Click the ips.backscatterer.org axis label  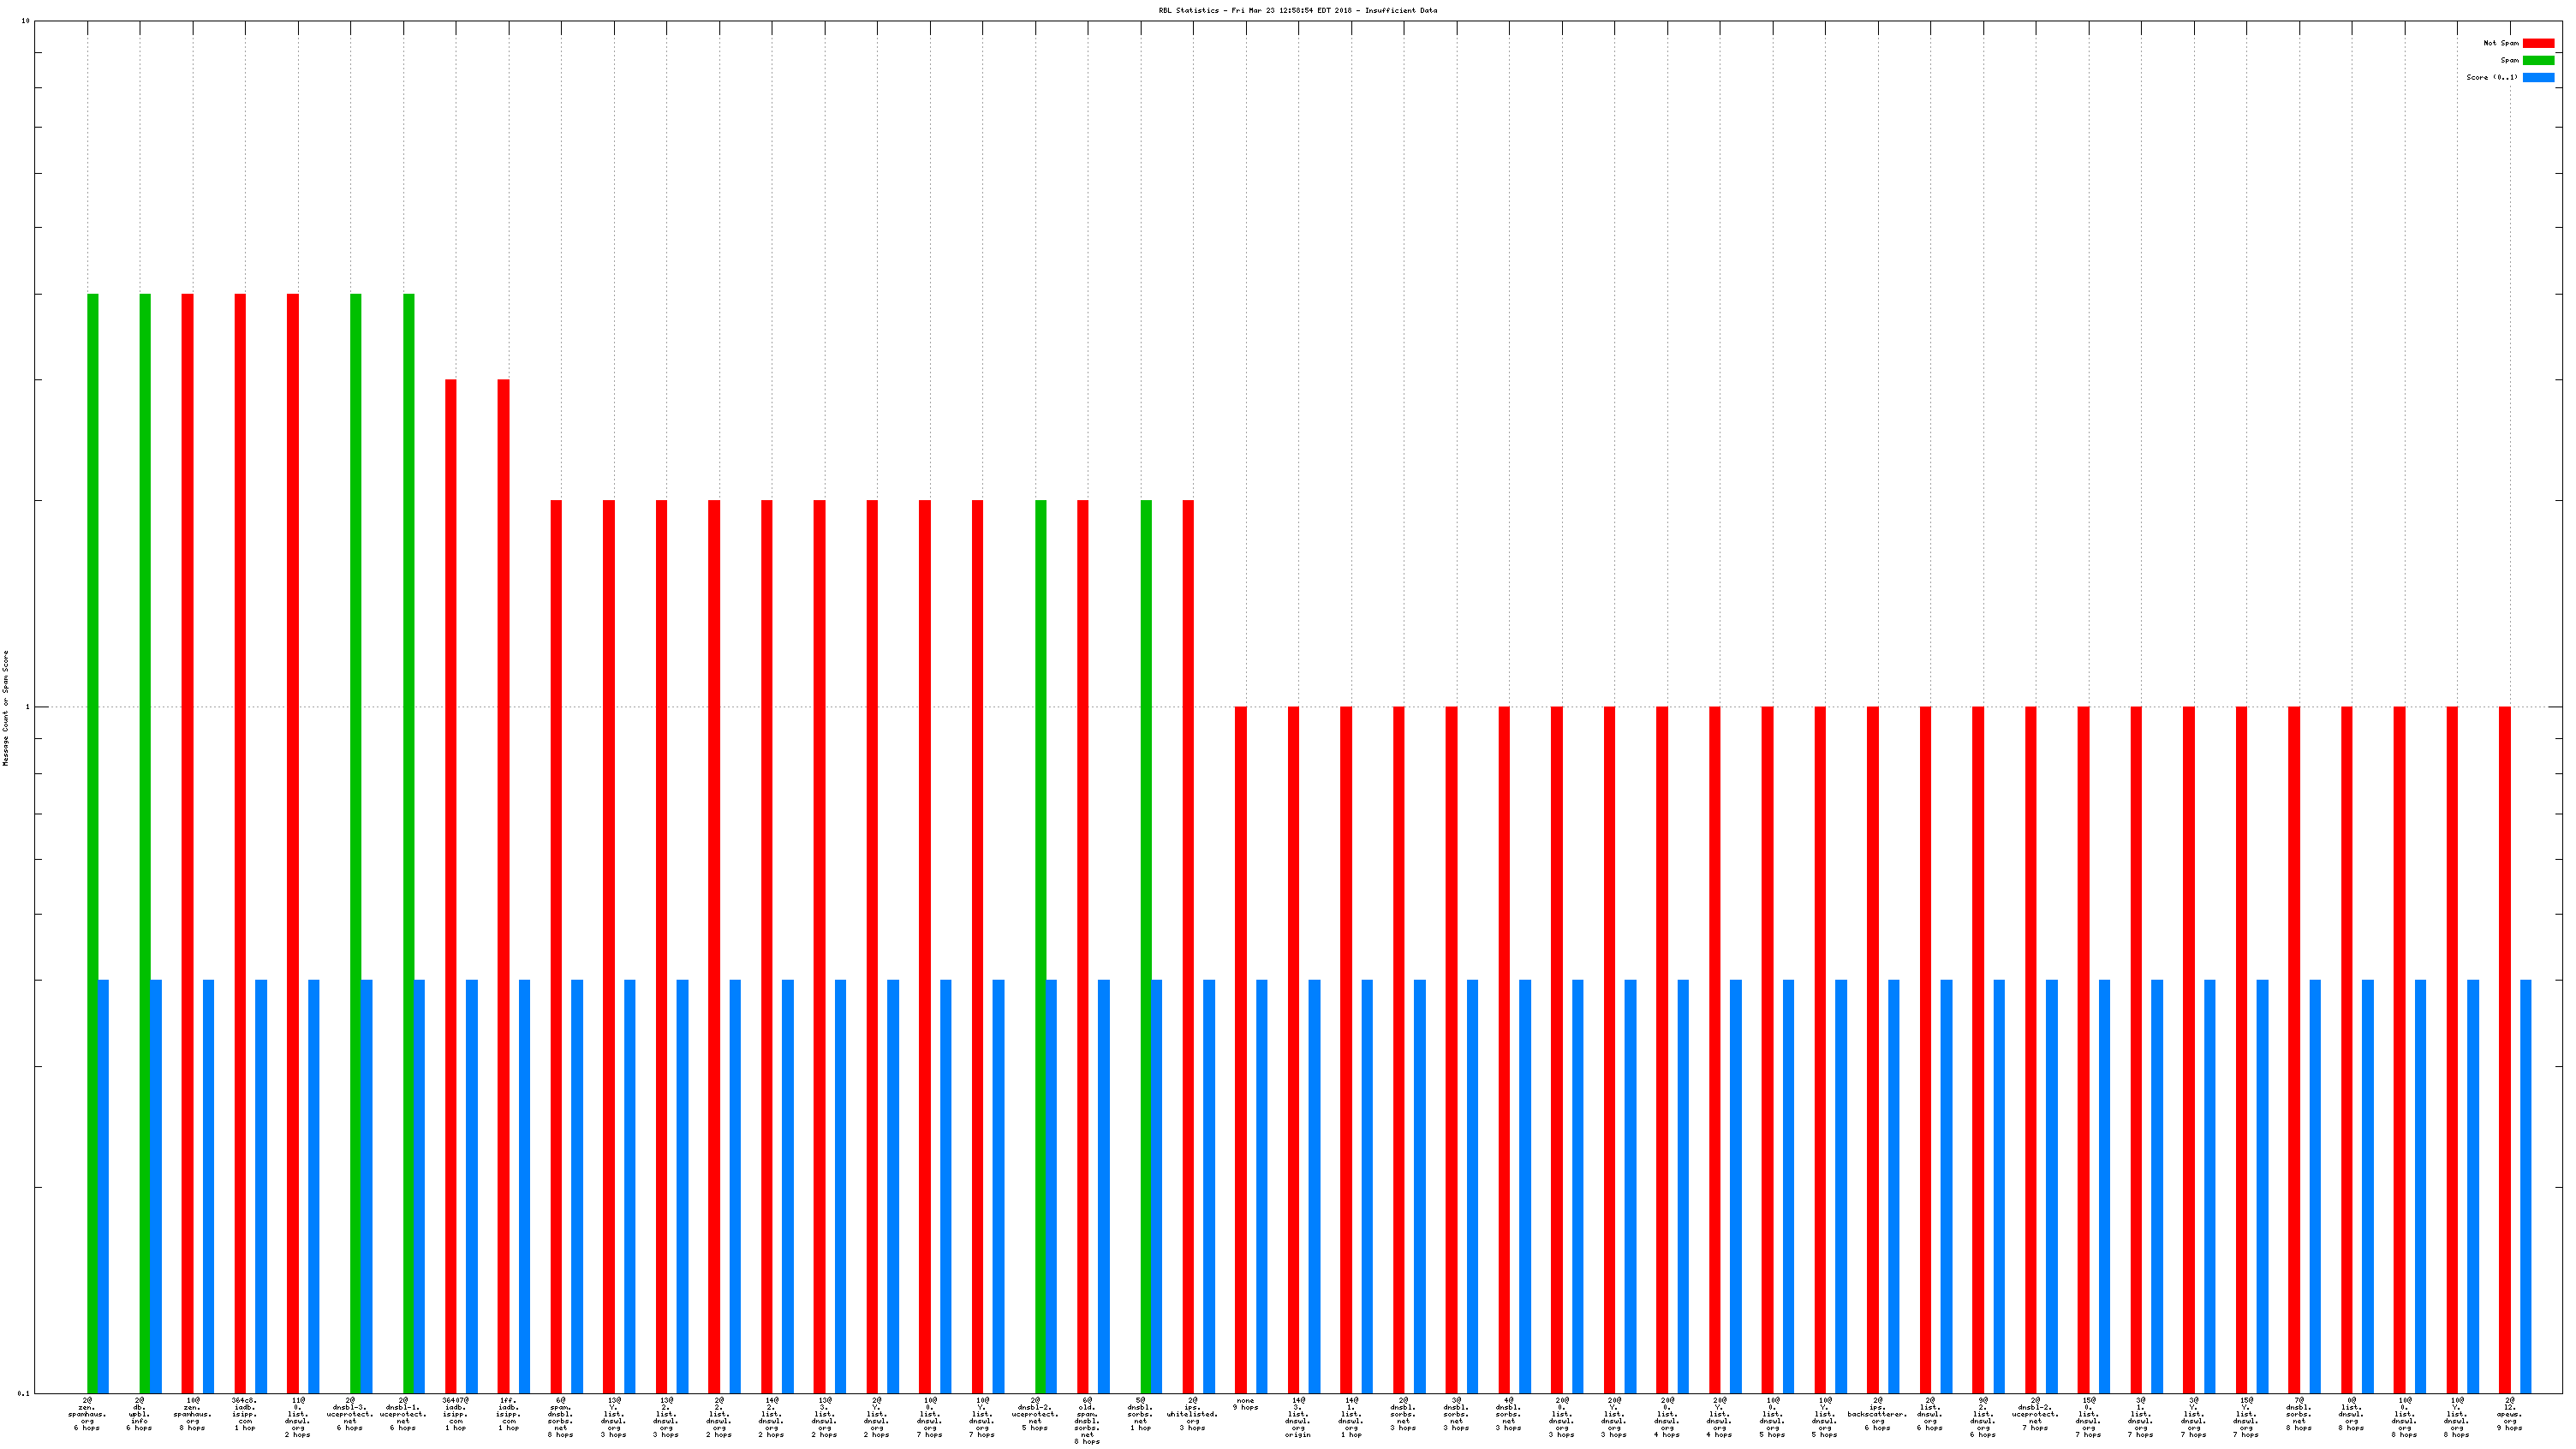(x=1877, y=1413)
